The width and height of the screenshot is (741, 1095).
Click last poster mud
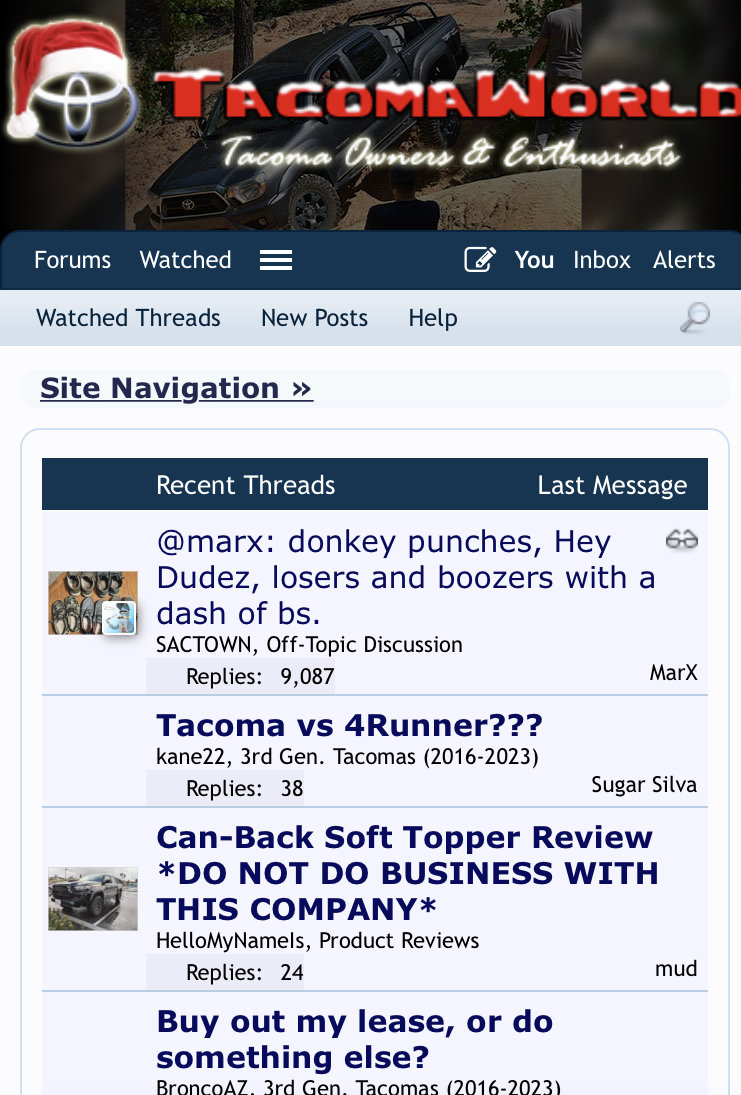676,969
